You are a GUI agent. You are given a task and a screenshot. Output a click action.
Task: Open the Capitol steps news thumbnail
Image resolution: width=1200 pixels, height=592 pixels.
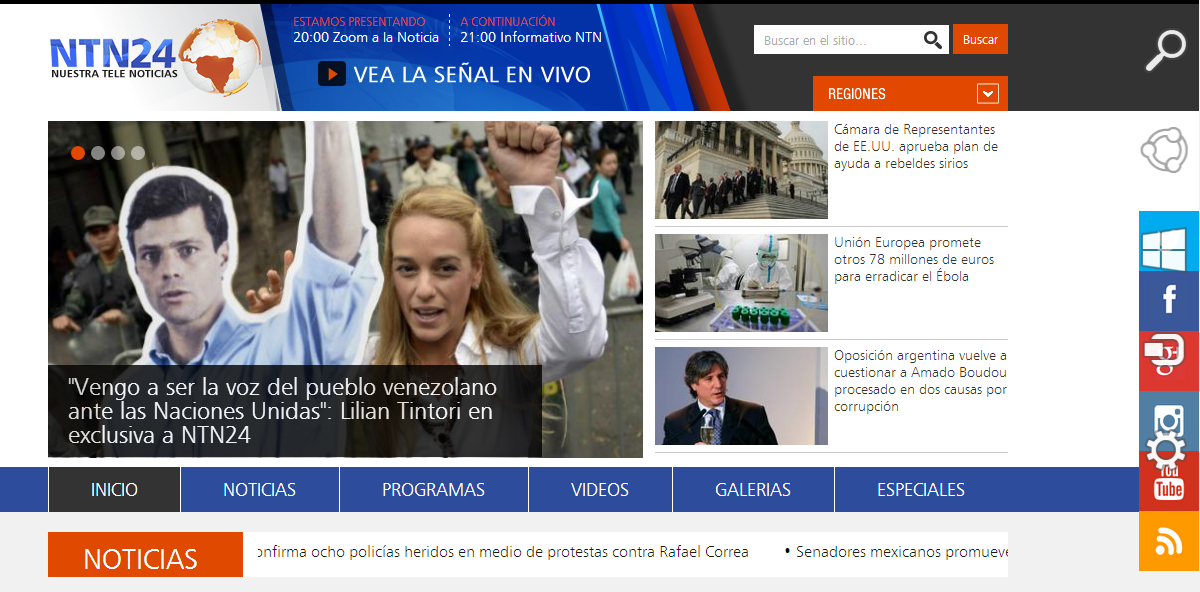coord(741,170)
